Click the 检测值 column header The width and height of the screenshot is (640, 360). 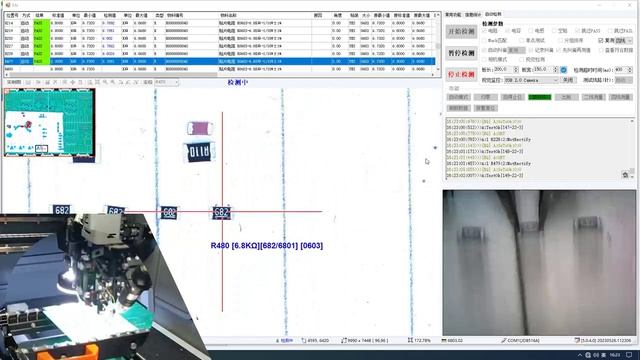point(111,15)
